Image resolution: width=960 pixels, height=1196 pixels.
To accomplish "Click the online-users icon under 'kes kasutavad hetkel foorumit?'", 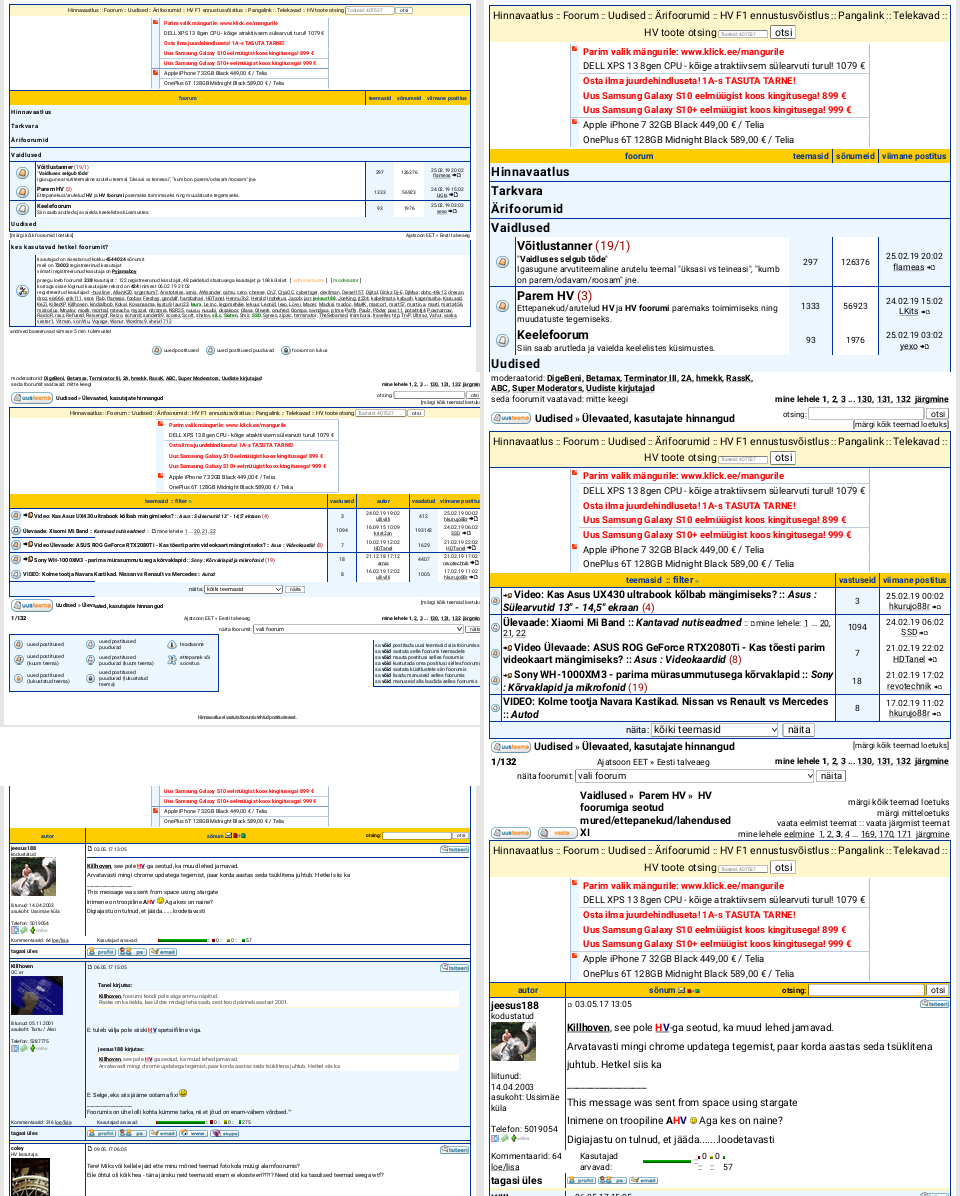I will [x=22, y=291].
